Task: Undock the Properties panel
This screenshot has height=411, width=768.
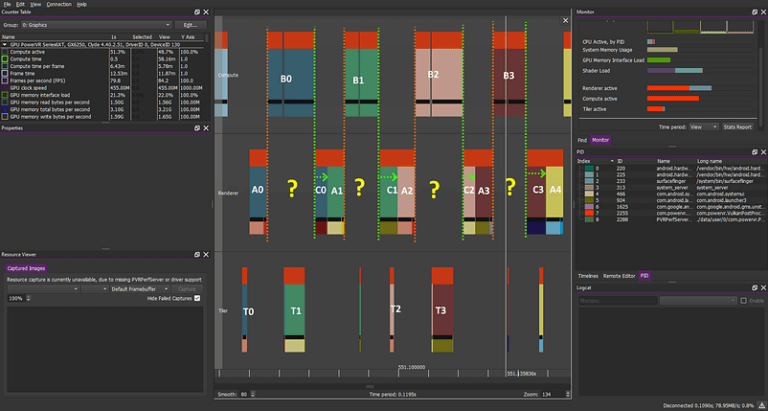Action: 197,128
